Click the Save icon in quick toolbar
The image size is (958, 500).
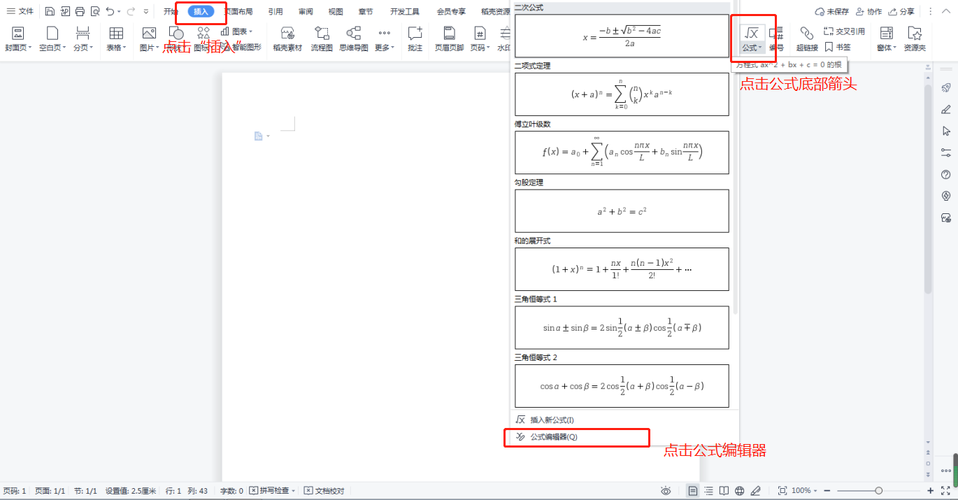50,11
